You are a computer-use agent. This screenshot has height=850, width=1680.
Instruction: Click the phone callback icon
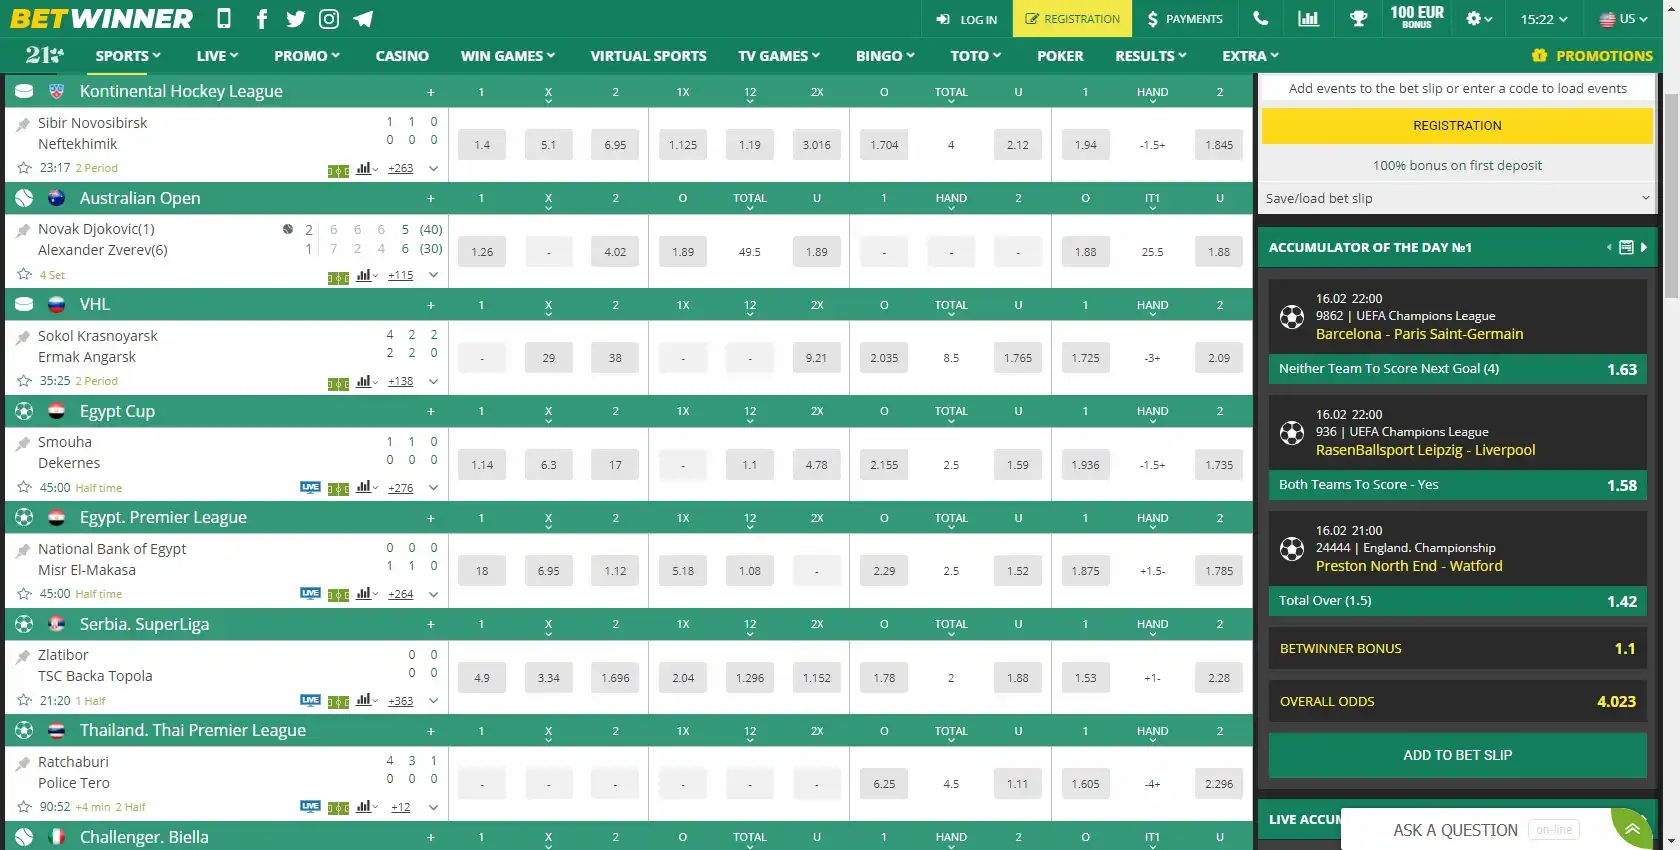[1261, 18]
